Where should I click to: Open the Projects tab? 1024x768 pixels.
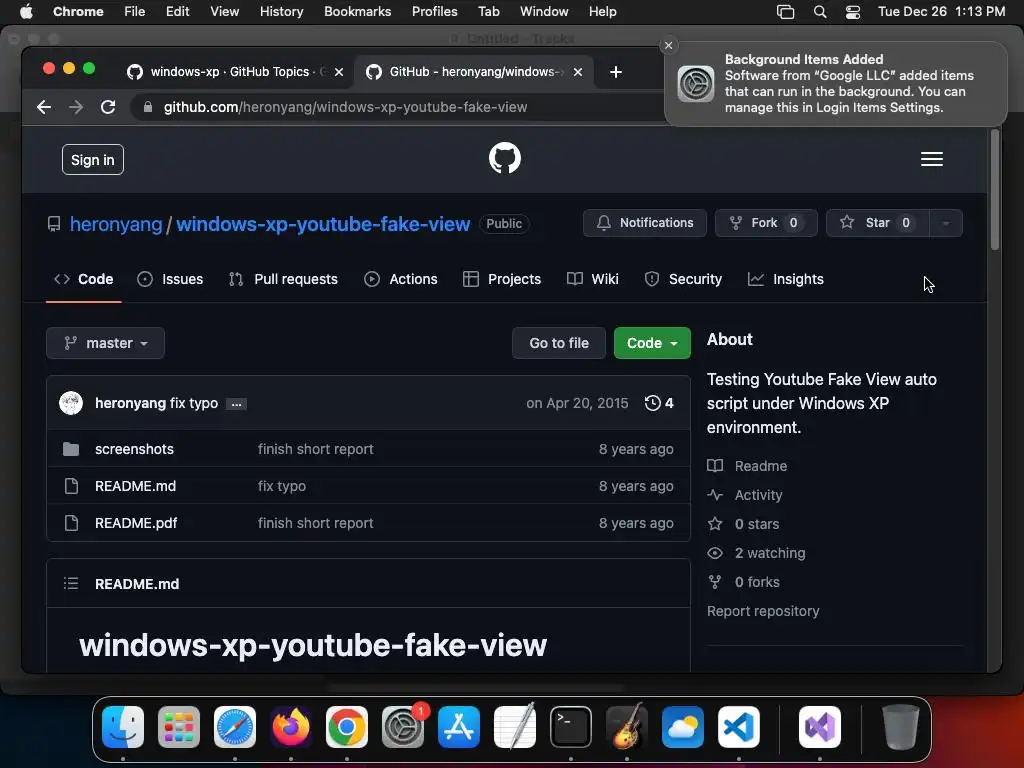point(502,279)
